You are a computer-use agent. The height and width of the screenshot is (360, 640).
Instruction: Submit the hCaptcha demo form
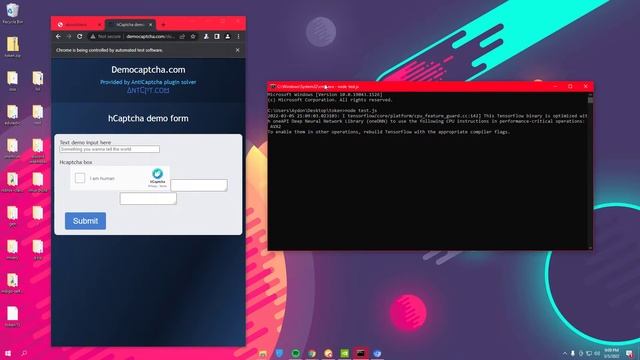point(85,221)
